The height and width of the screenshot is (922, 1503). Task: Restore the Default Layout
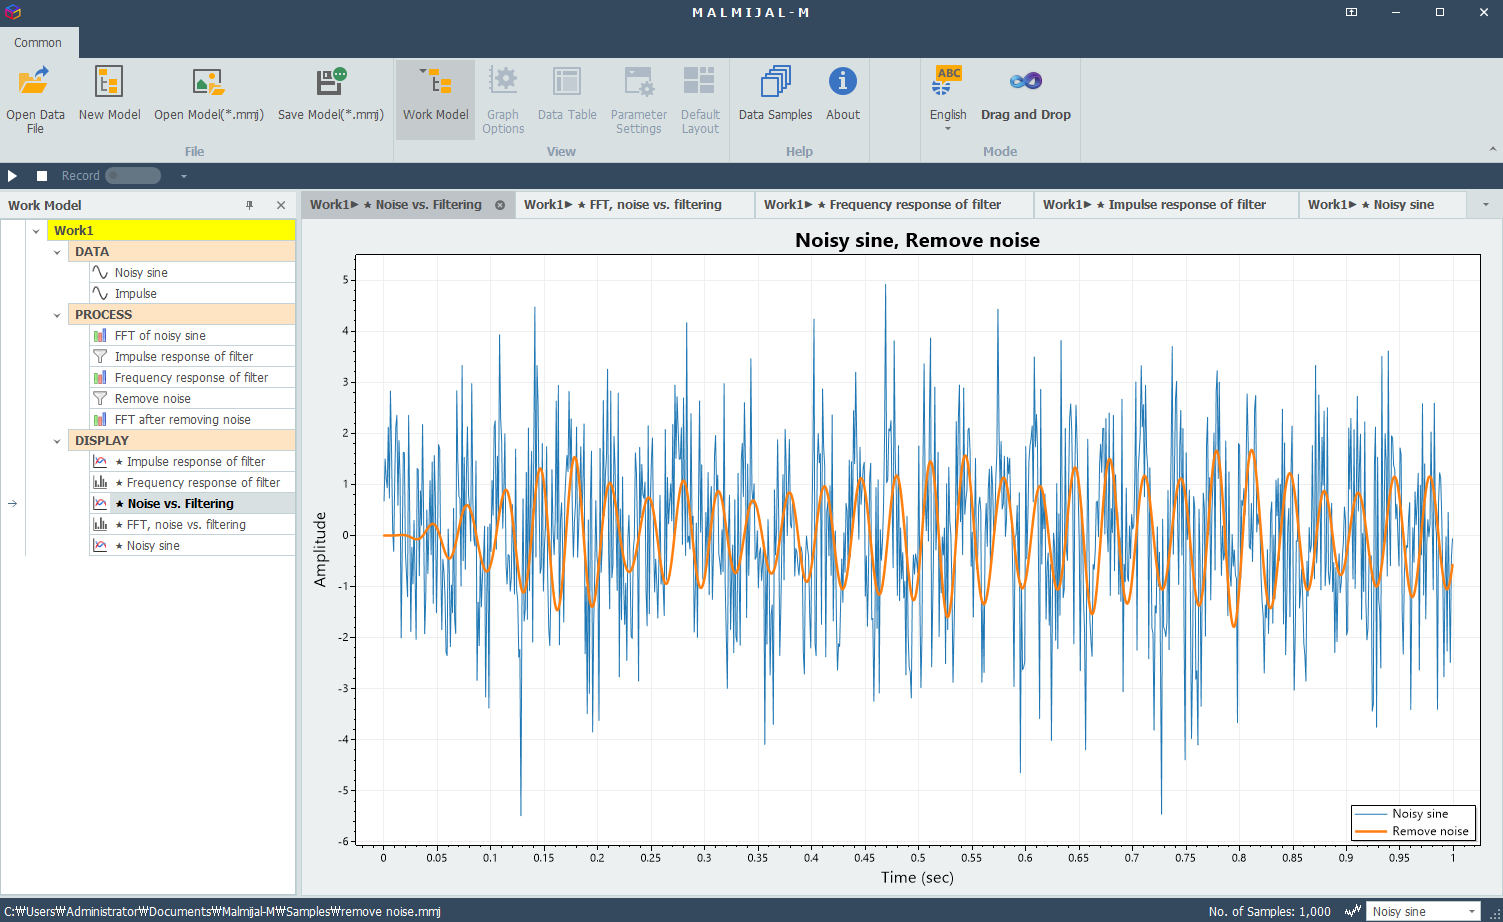(x=700, y=99)
